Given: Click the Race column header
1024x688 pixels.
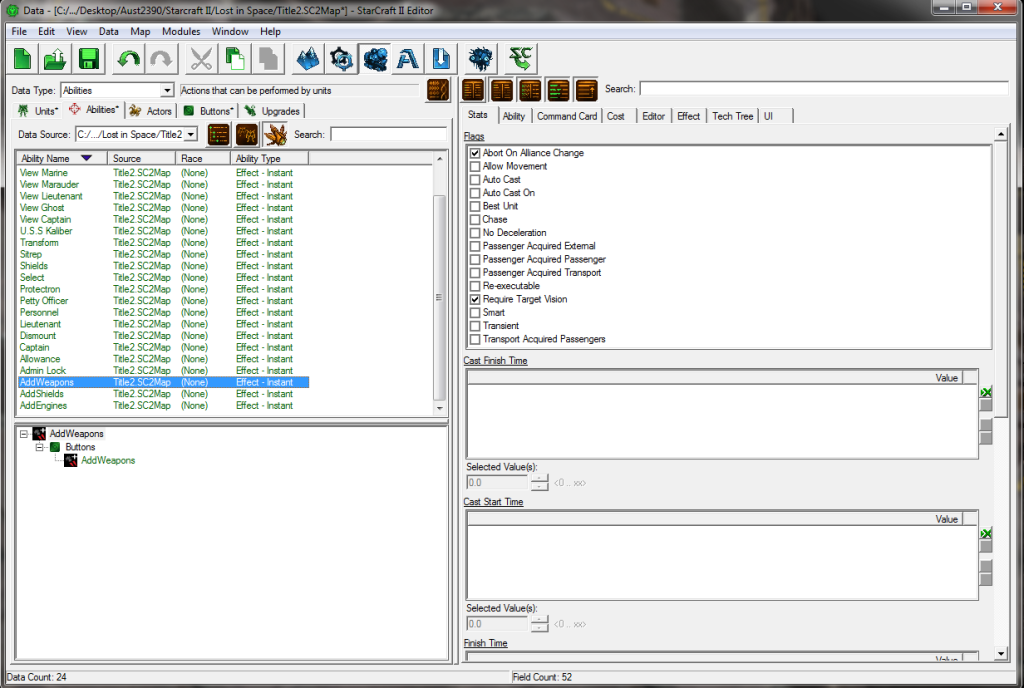Looking at the screenshot, I should point(202,158).
